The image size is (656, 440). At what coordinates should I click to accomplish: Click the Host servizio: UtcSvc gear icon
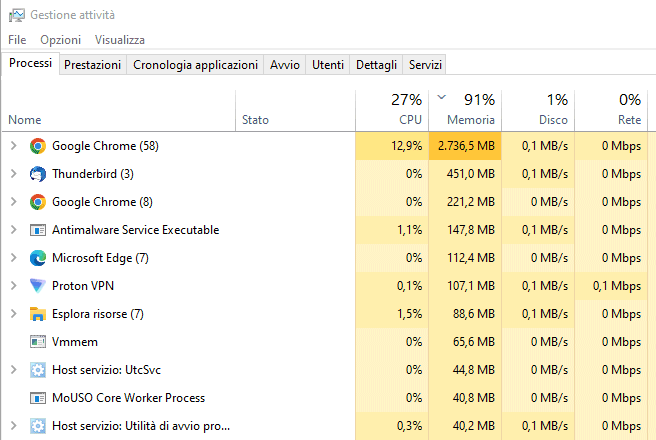point(38,370)
